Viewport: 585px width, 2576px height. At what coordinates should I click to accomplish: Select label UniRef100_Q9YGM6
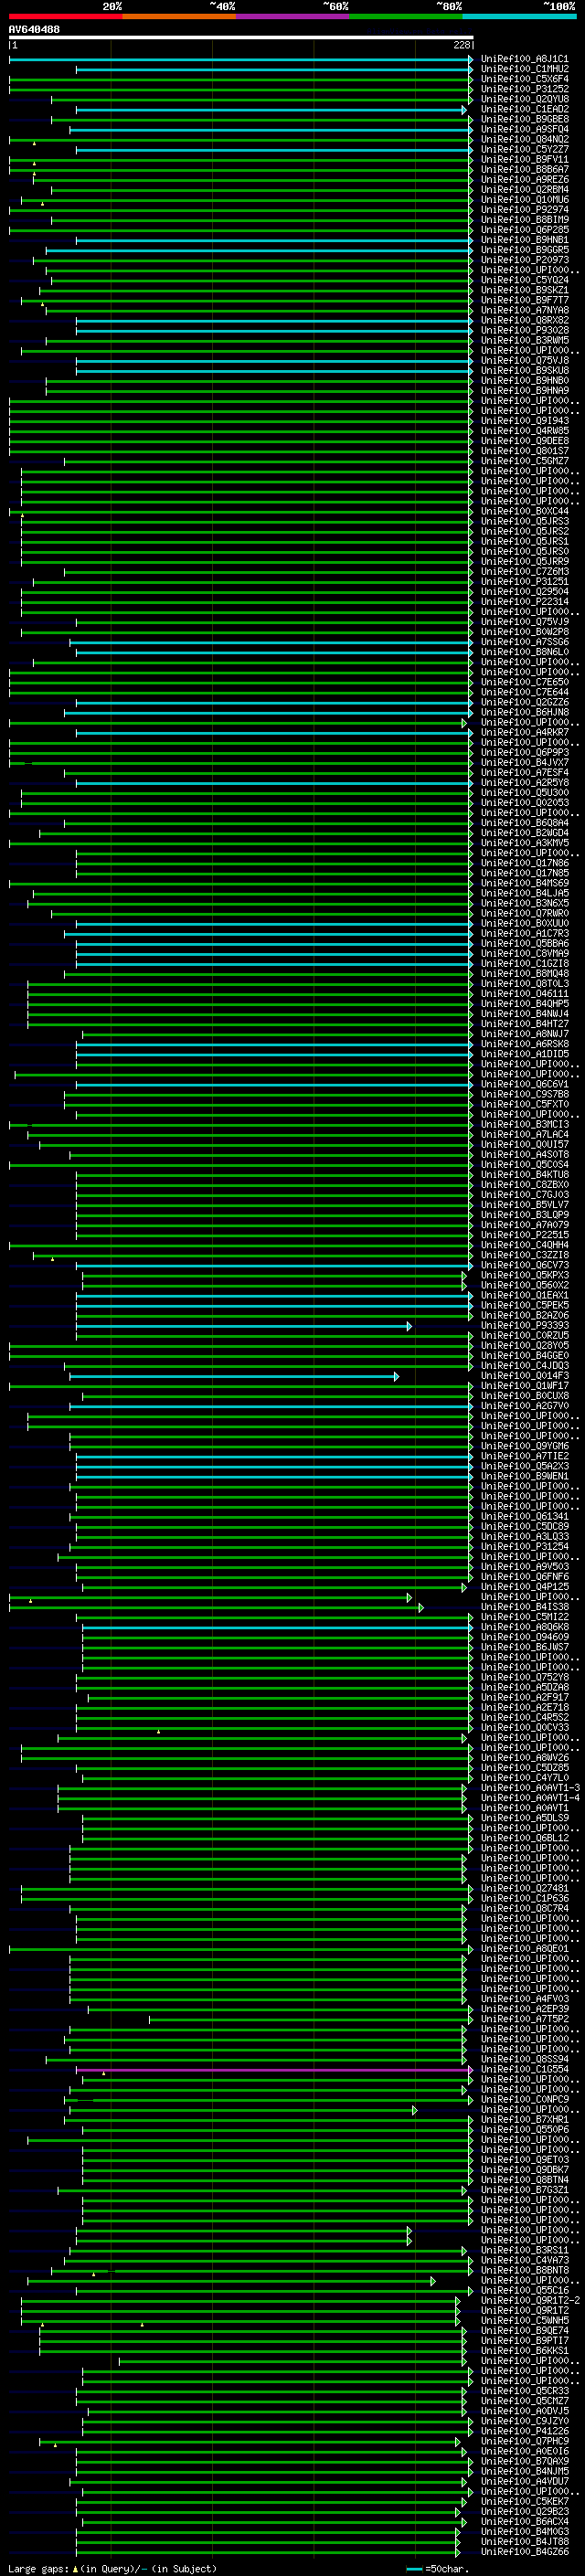[524, 1446]
